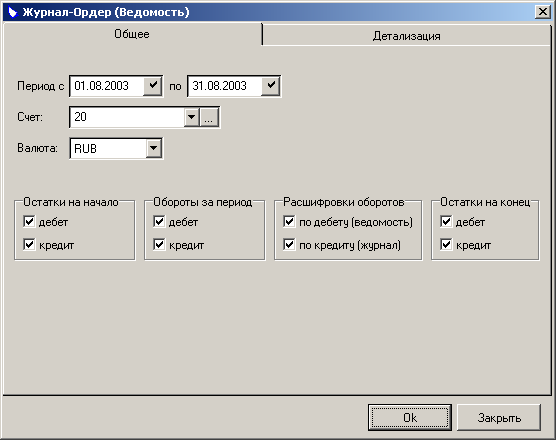Disable по кредиту (журнал) checkbox

289,245
